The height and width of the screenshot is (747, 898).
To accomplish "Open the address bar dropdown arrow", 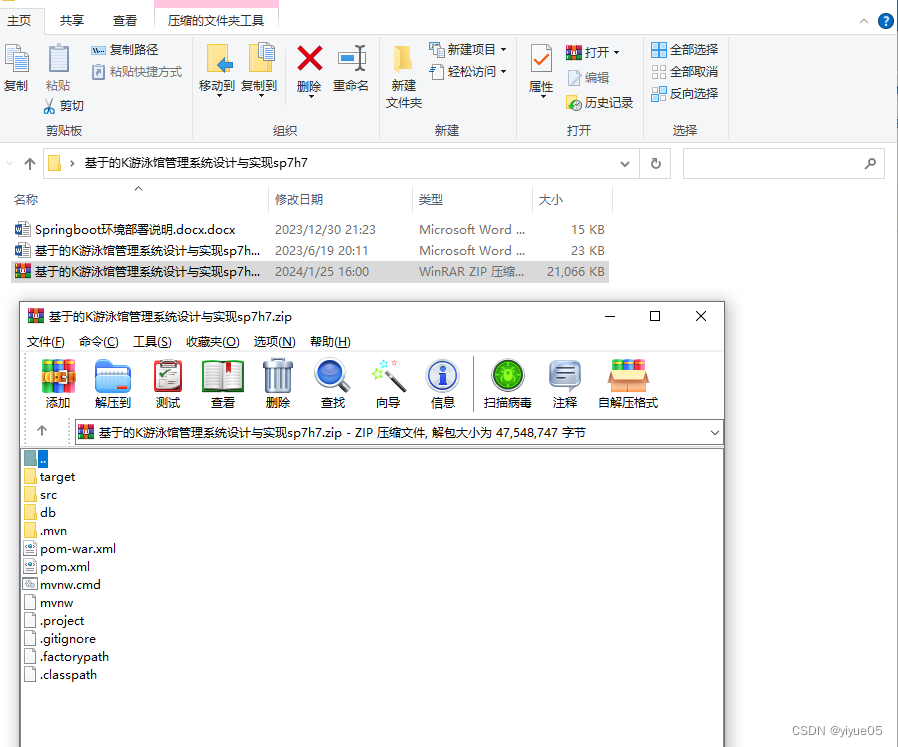I will [625, 163].
